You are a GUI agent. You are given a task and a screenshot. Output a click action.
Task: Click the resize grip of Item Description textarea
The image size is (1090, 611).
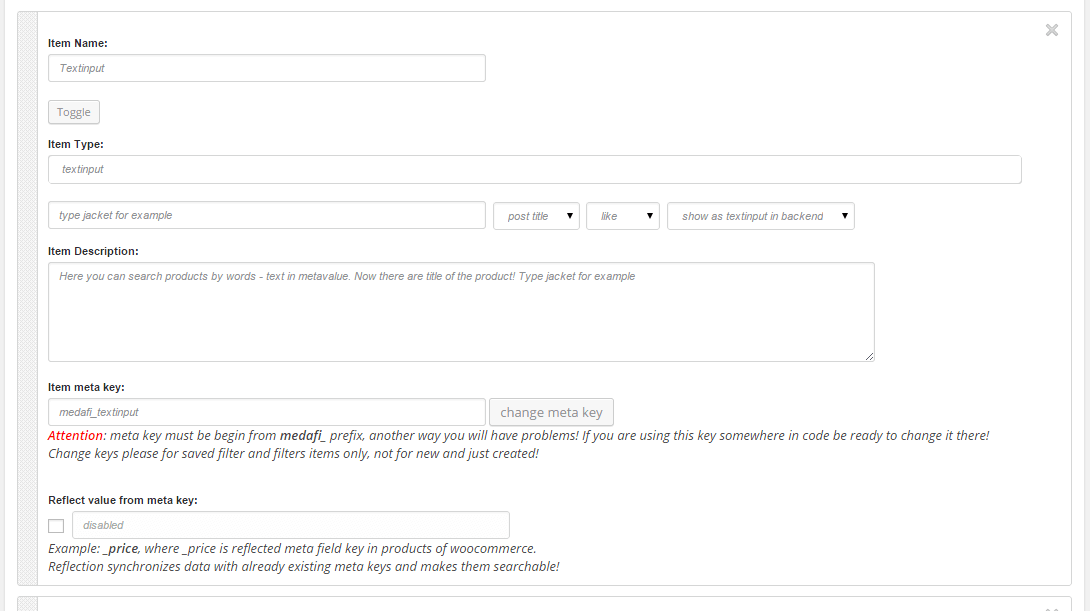(869, 356)
